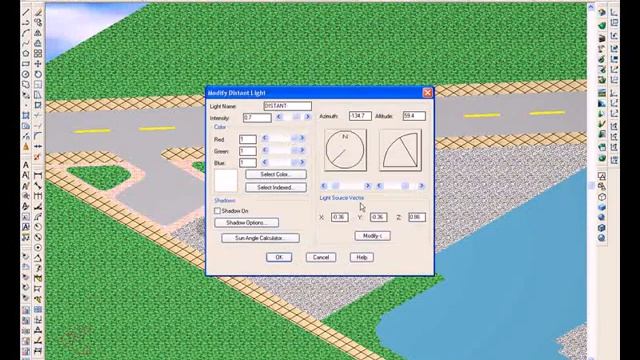Screen dimensions: 640x360
Task: Select the Copy Object tool
Action: (38, 23)
